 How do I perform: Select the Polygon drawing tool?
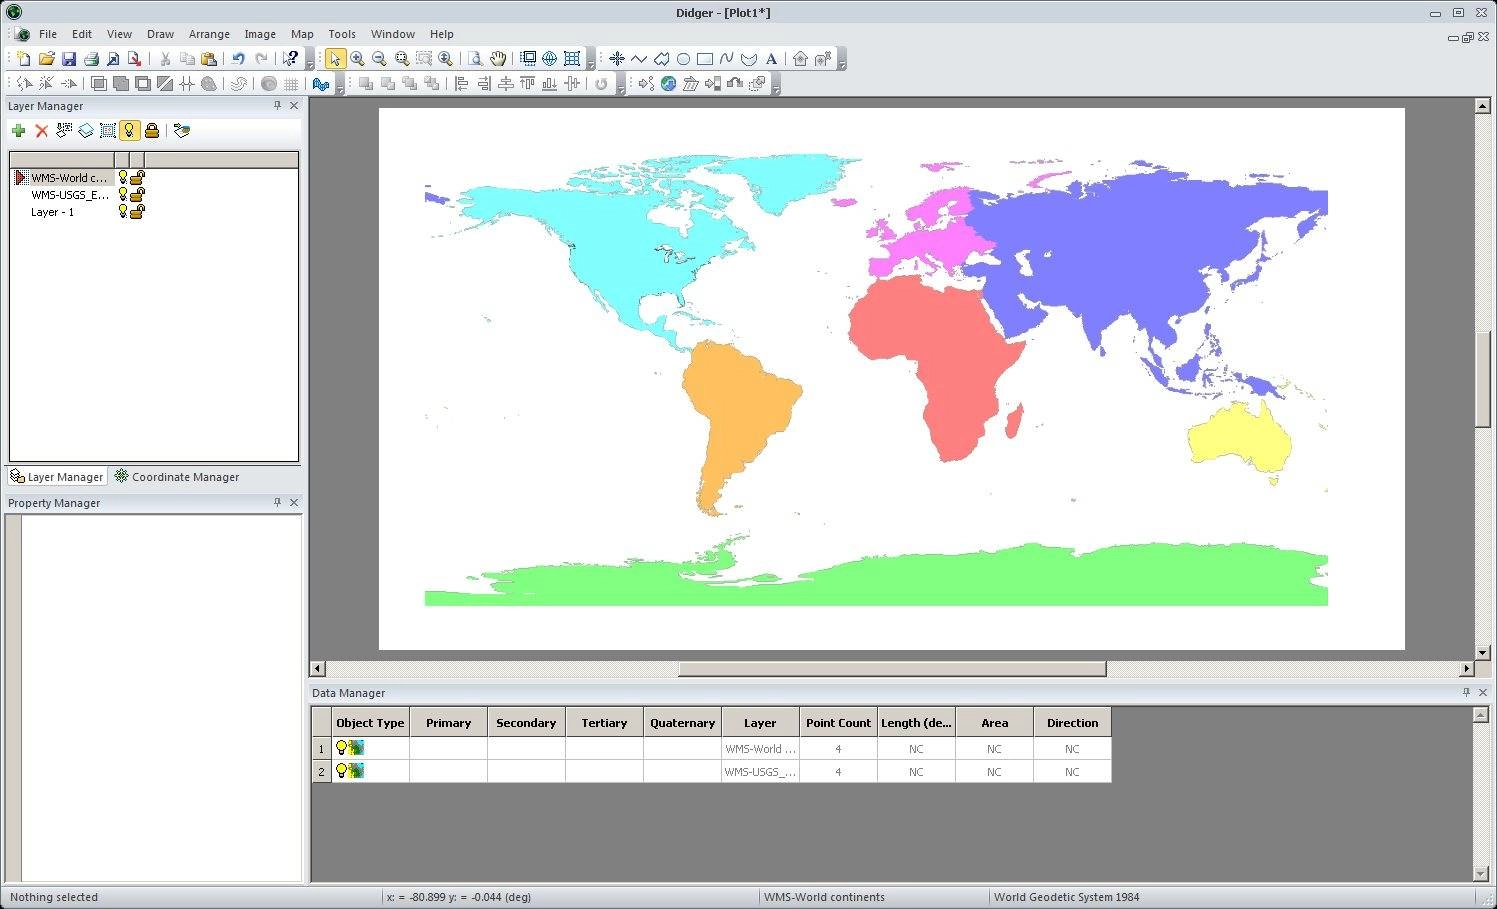coord(661,59)
